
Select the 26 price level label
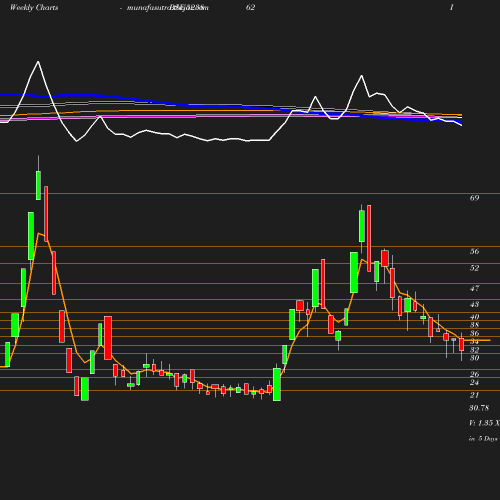pos(474,374)
